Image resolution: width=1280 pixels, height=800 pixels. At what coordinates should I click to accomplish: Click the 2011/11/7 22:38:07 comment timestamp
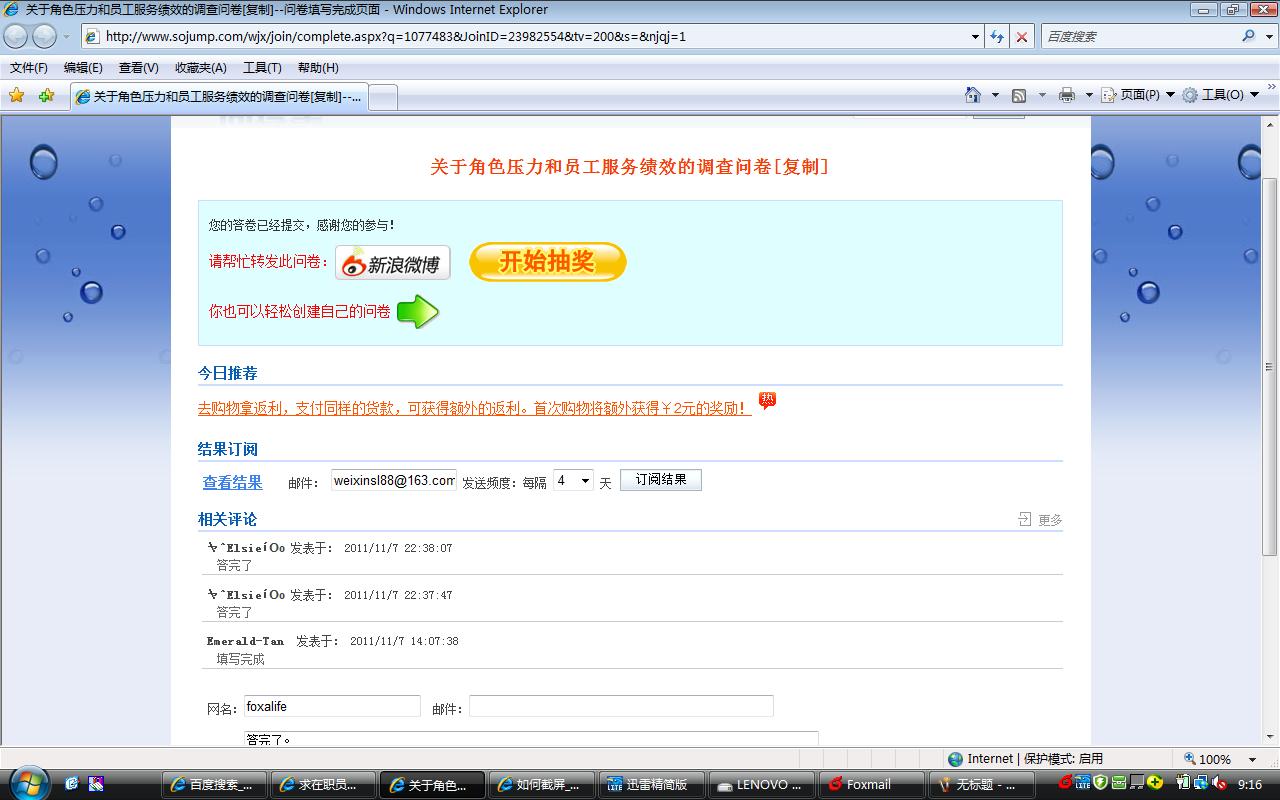tap(398, 548)
